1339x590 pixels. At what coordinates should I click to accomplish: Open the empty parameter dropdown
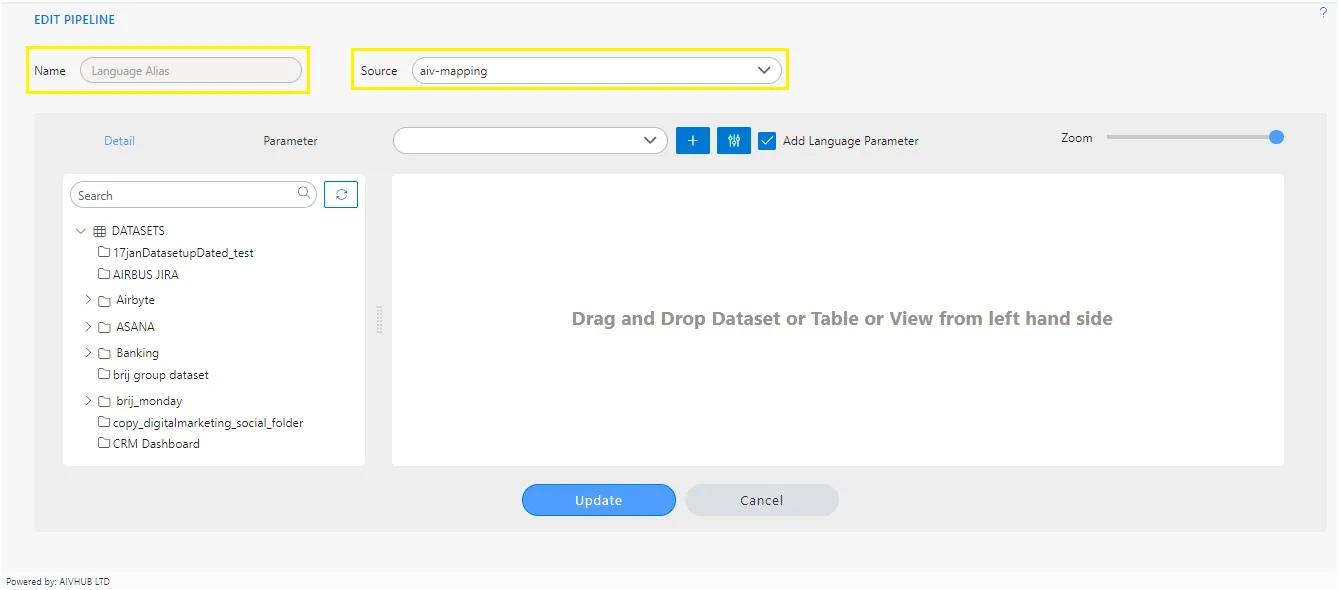point(530,141)
